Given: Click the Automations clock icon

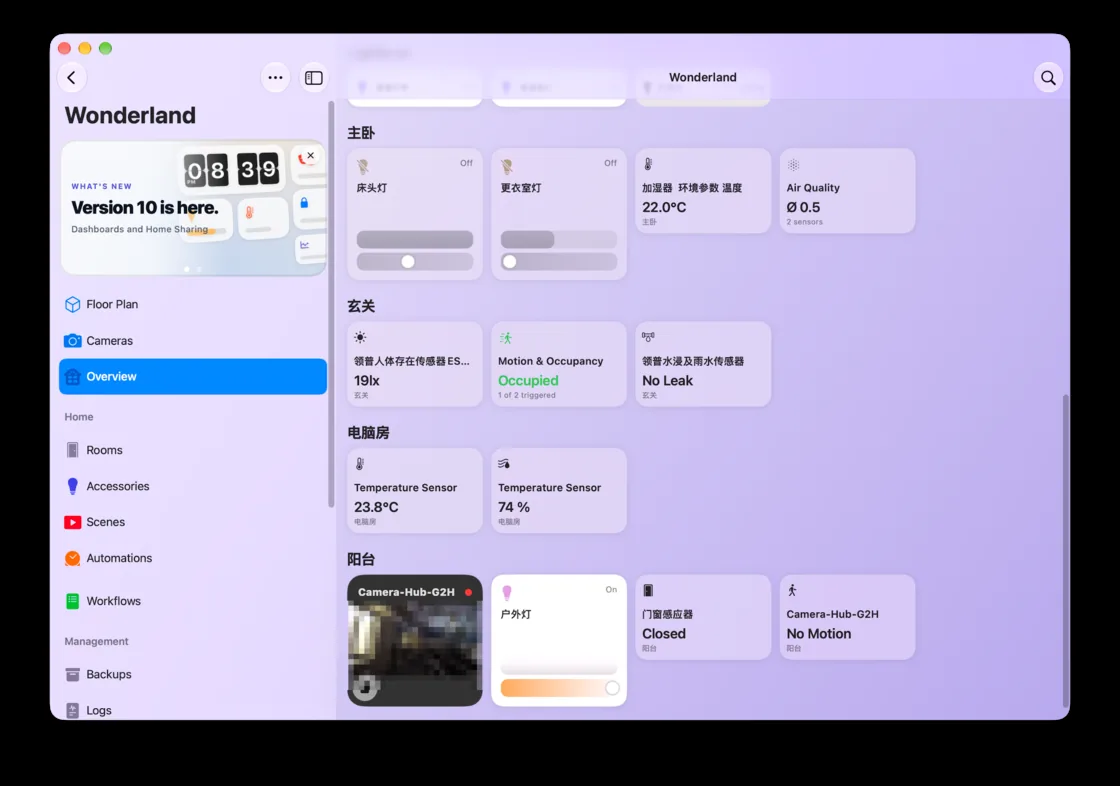Looking at the screenshot, I should pos(72,558).
